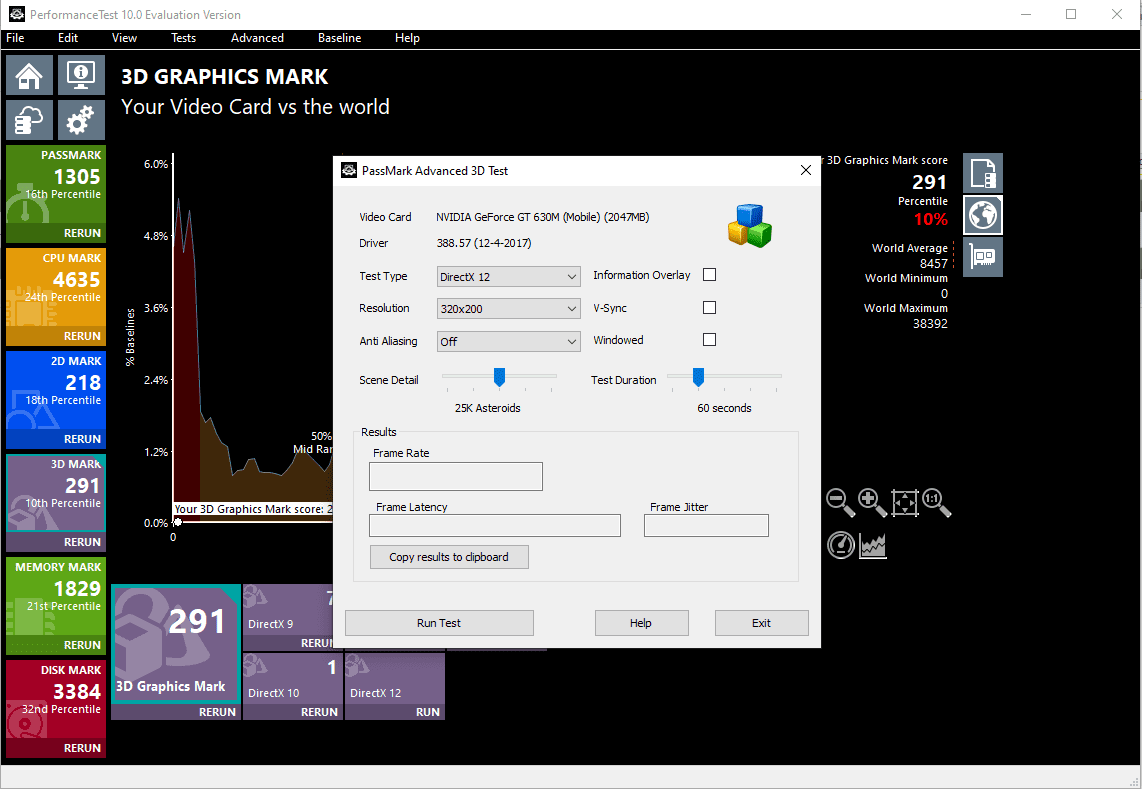The height and width of the screenshot is (789, 1142).
Task: Open the Baseline menu
Action: tap(339, 38)
